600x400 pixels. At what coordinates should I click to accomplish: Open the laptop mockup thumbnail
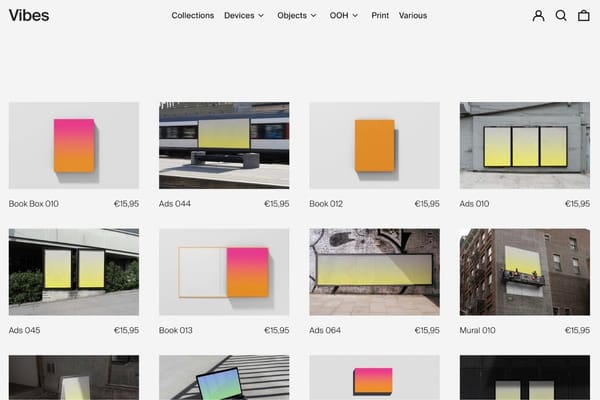pos(224,378)
